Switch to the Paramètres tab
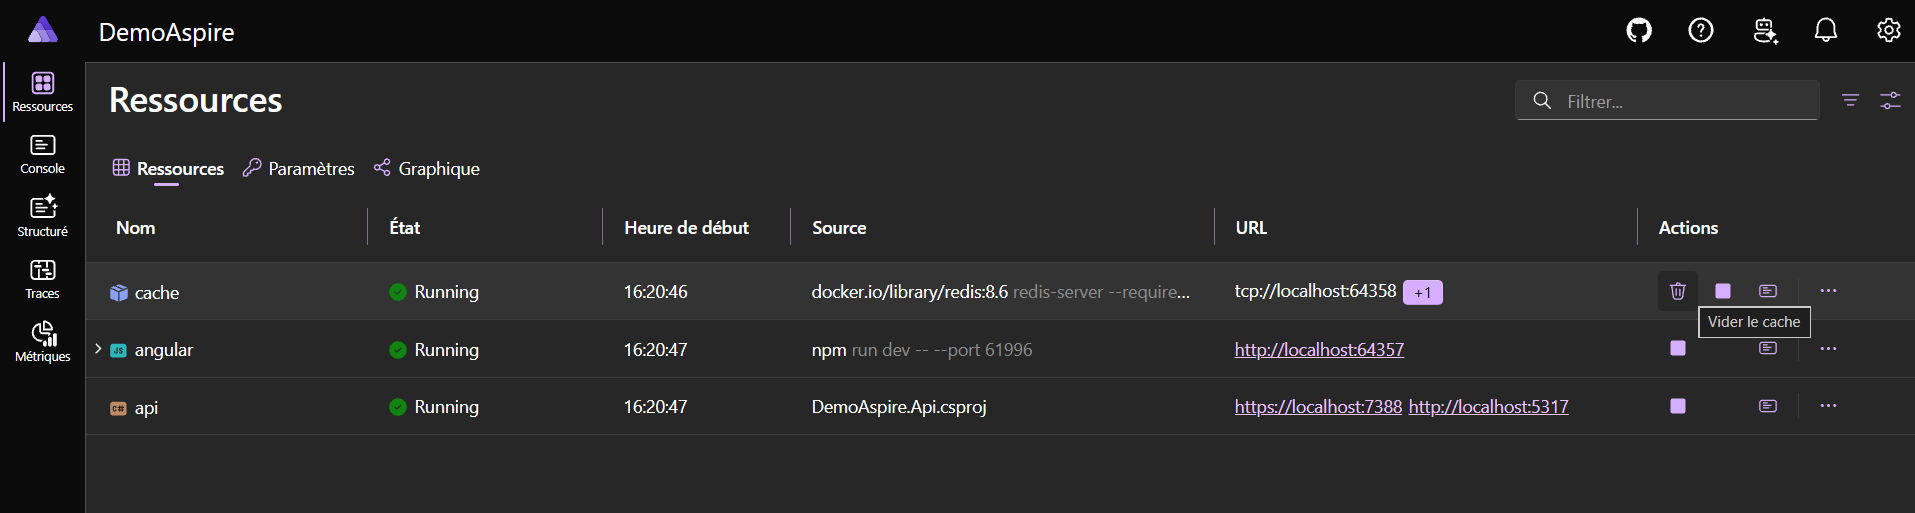Screen dimensions: 1915x513 (x=298, y=168)
